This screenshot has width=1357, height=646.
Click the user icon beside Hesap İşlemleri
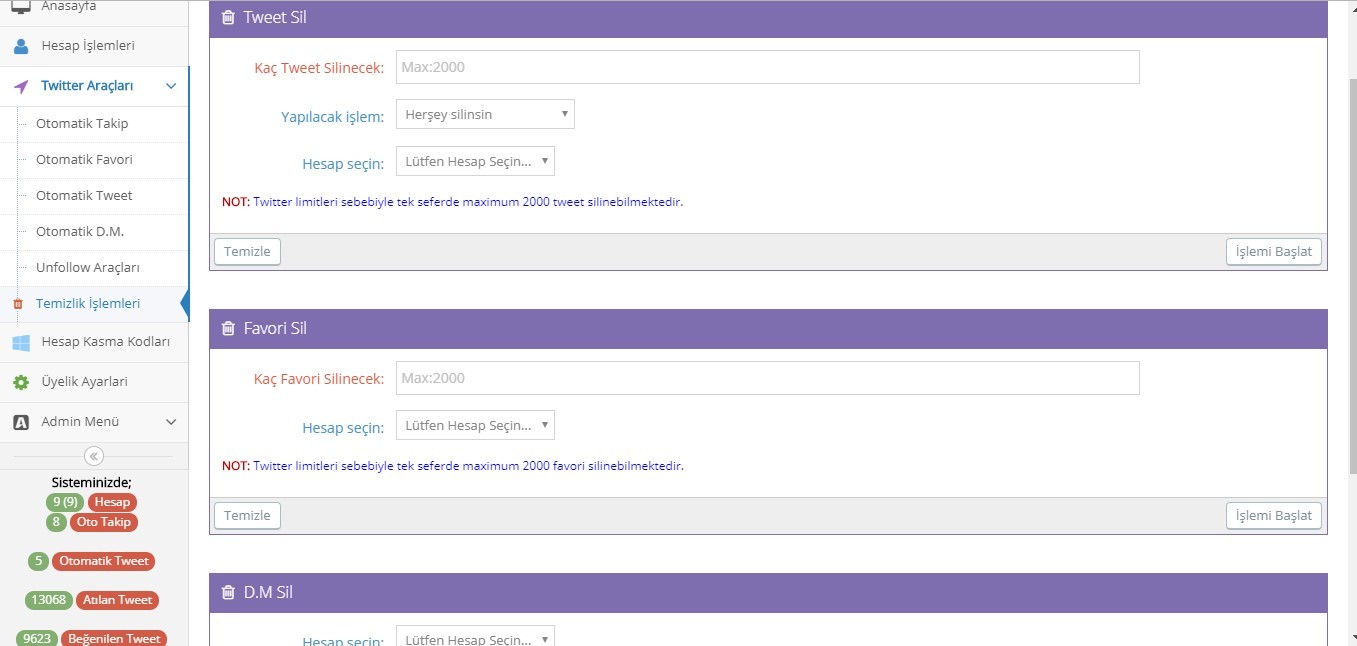[x=21, y=46]
